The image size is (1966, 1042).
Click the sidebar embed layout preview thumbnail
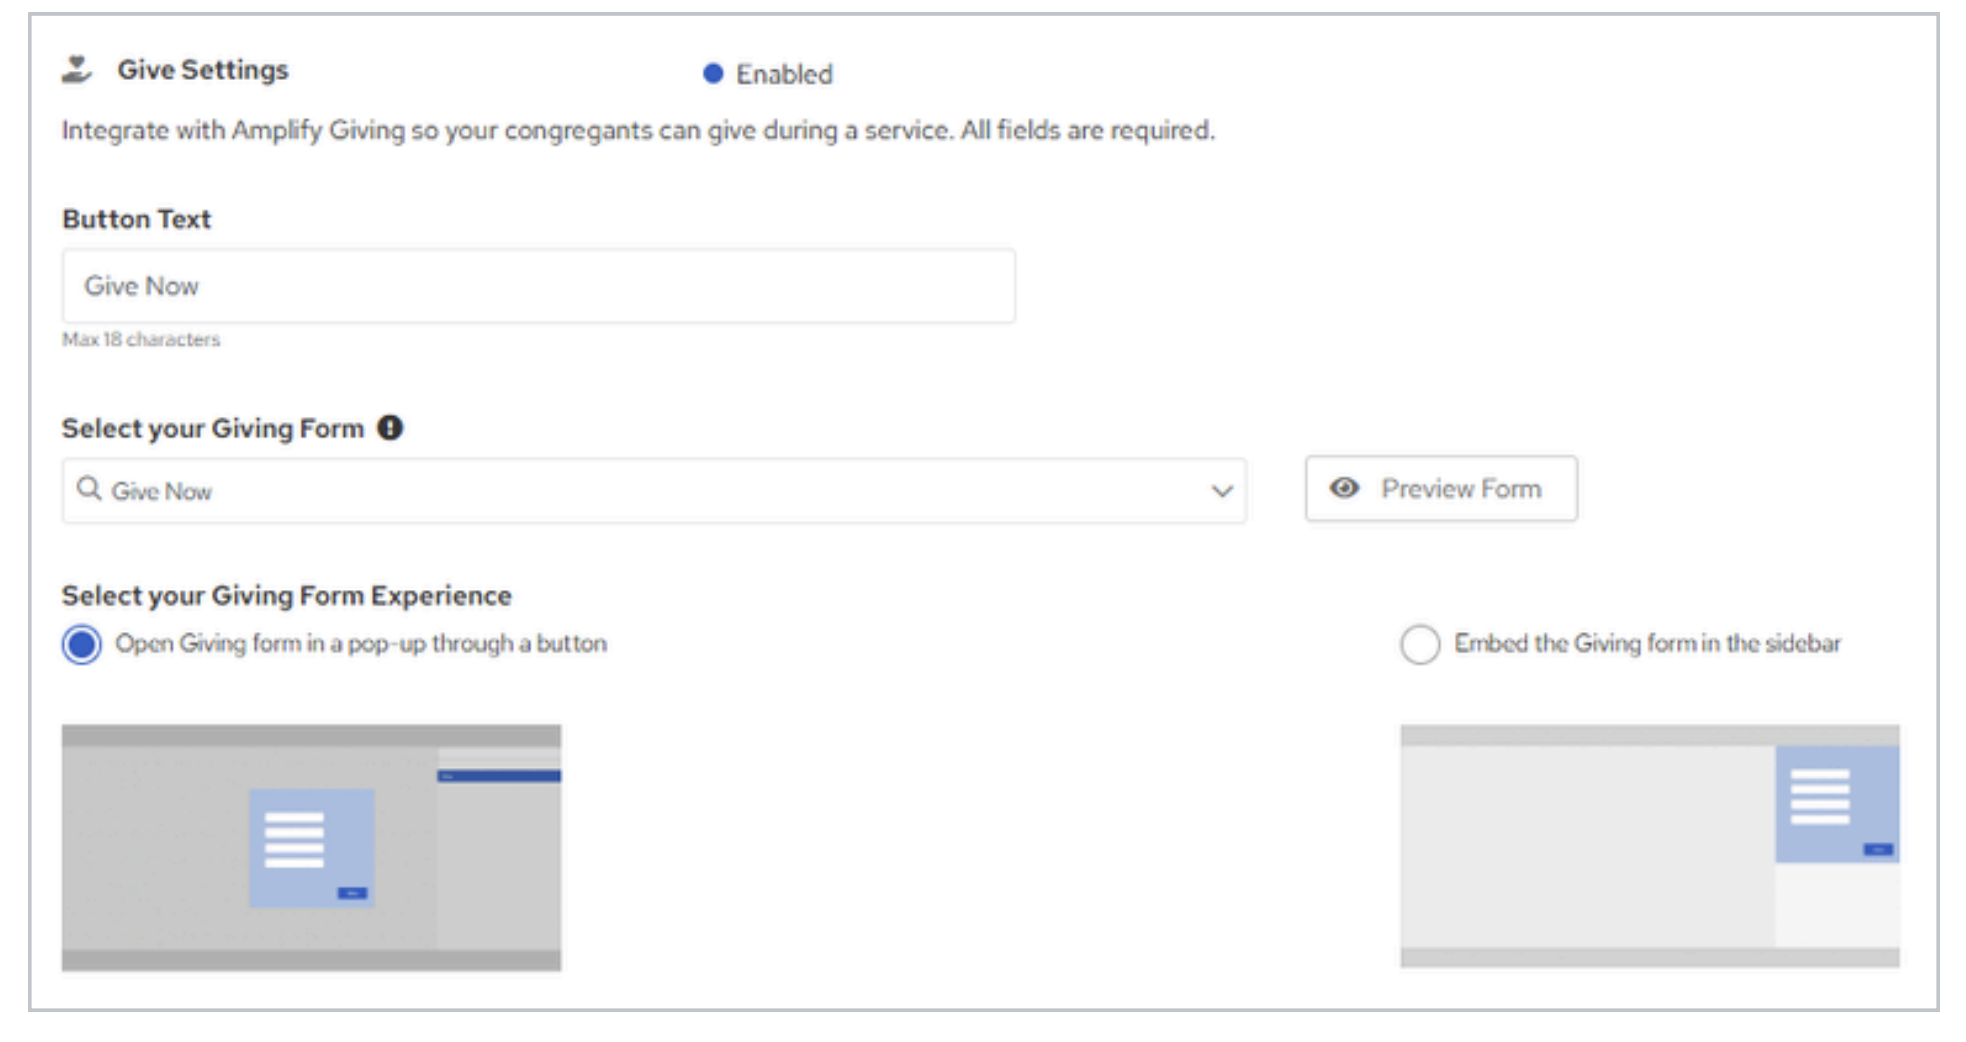click(x=1649, y=846)
